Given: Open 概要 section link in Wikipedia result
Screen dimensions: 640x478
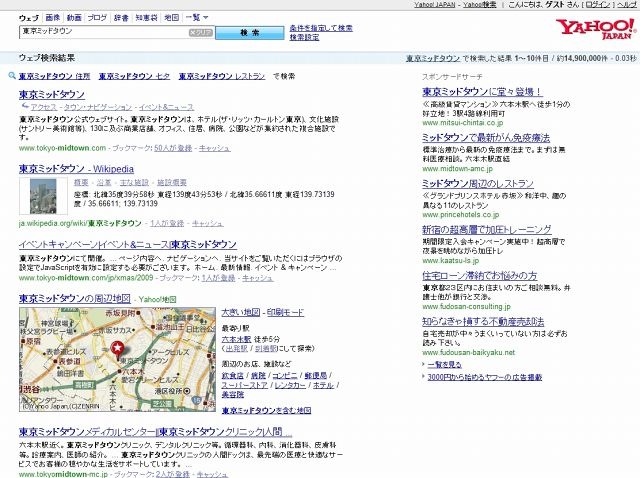Looking at the screenshot, I should (81, 182).
